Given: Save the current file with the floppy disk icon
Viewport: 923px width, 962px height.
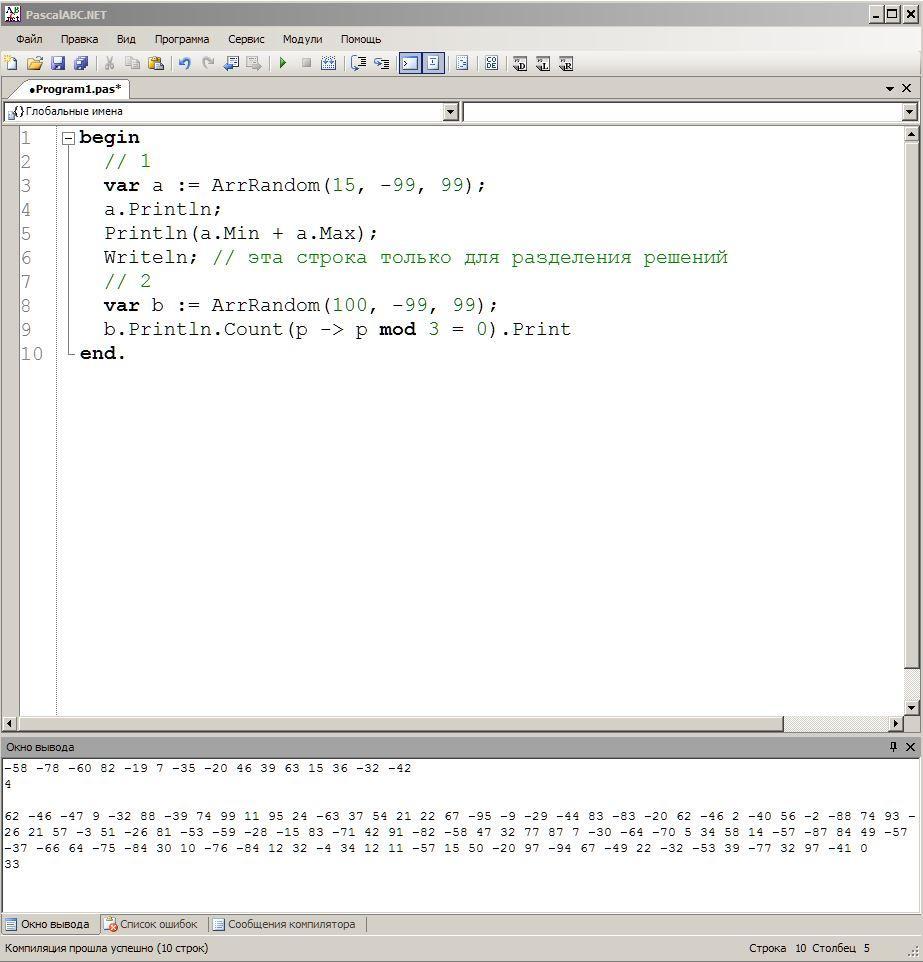Looking at the screenshot, I should click(x=58, y=63).
